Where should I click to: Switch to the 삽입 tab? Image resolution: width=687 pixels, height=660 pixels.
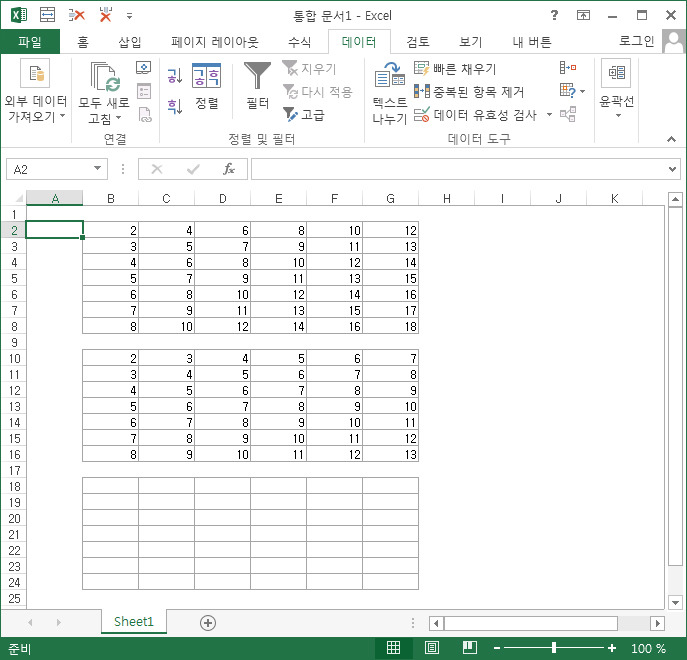130,42
